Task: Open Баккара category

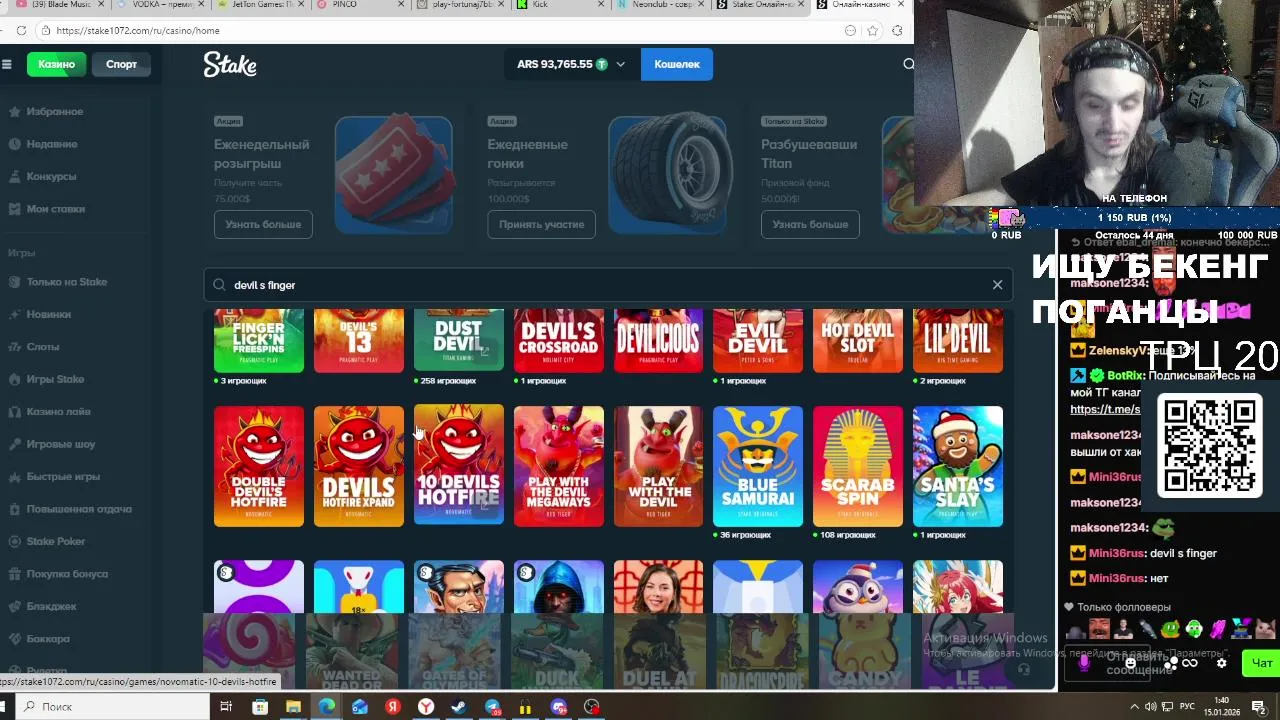Action: coord(40,639)
